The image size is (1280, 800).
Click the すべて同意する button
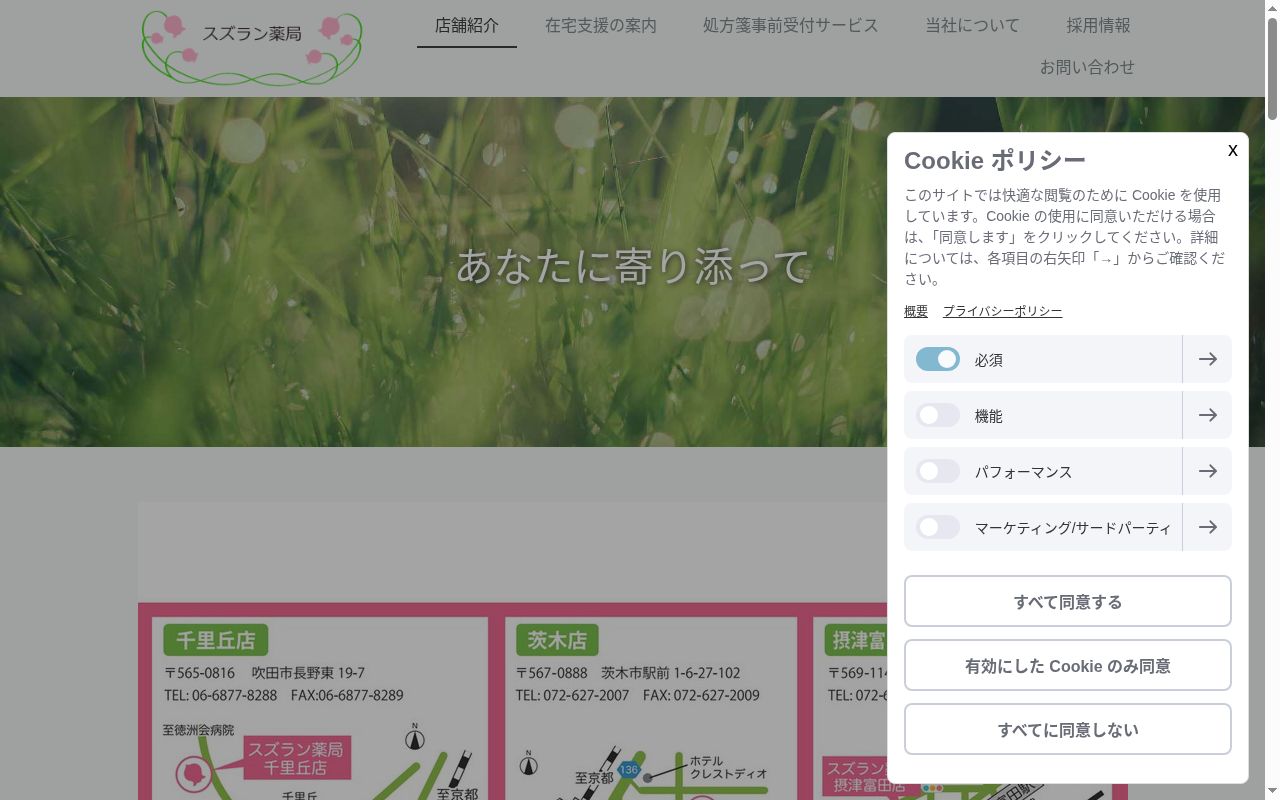pyautogui.click(x=1068, y=601)
